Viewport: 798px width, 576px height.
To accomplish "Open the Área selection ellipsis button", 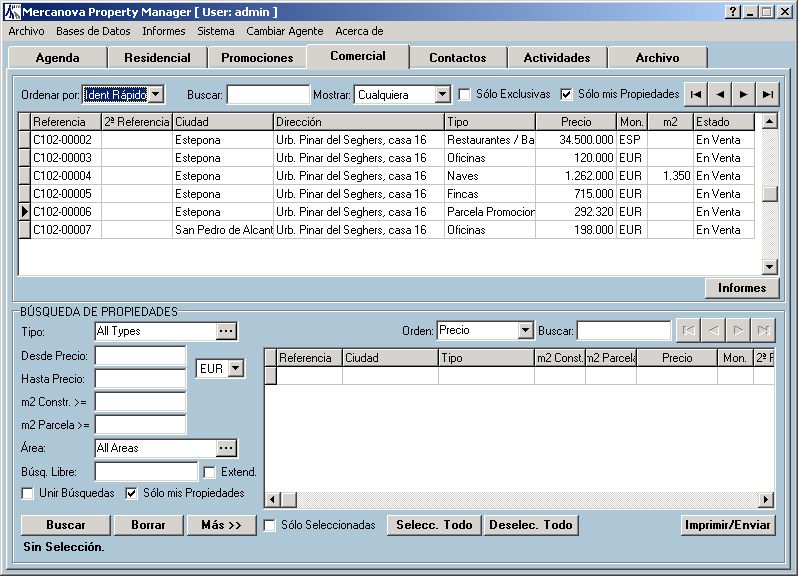I will [x=226, y=448].
